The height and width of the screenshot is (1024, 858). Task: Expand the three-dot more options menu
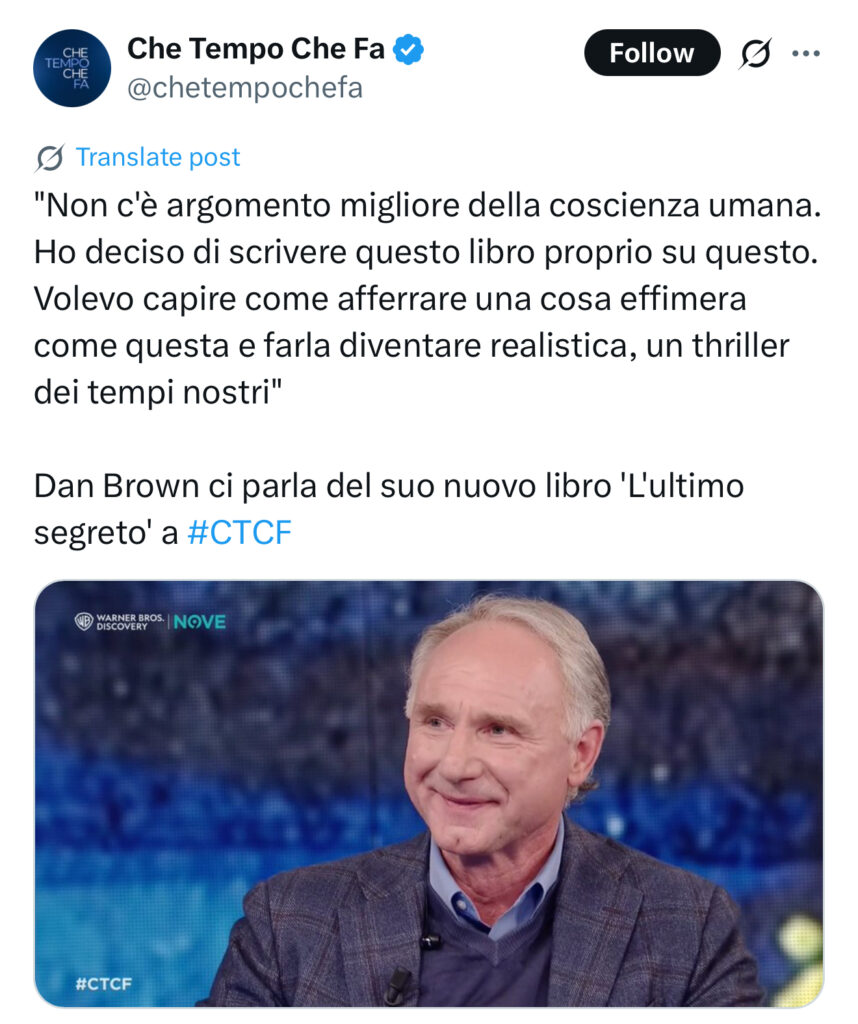pos(805,54)
